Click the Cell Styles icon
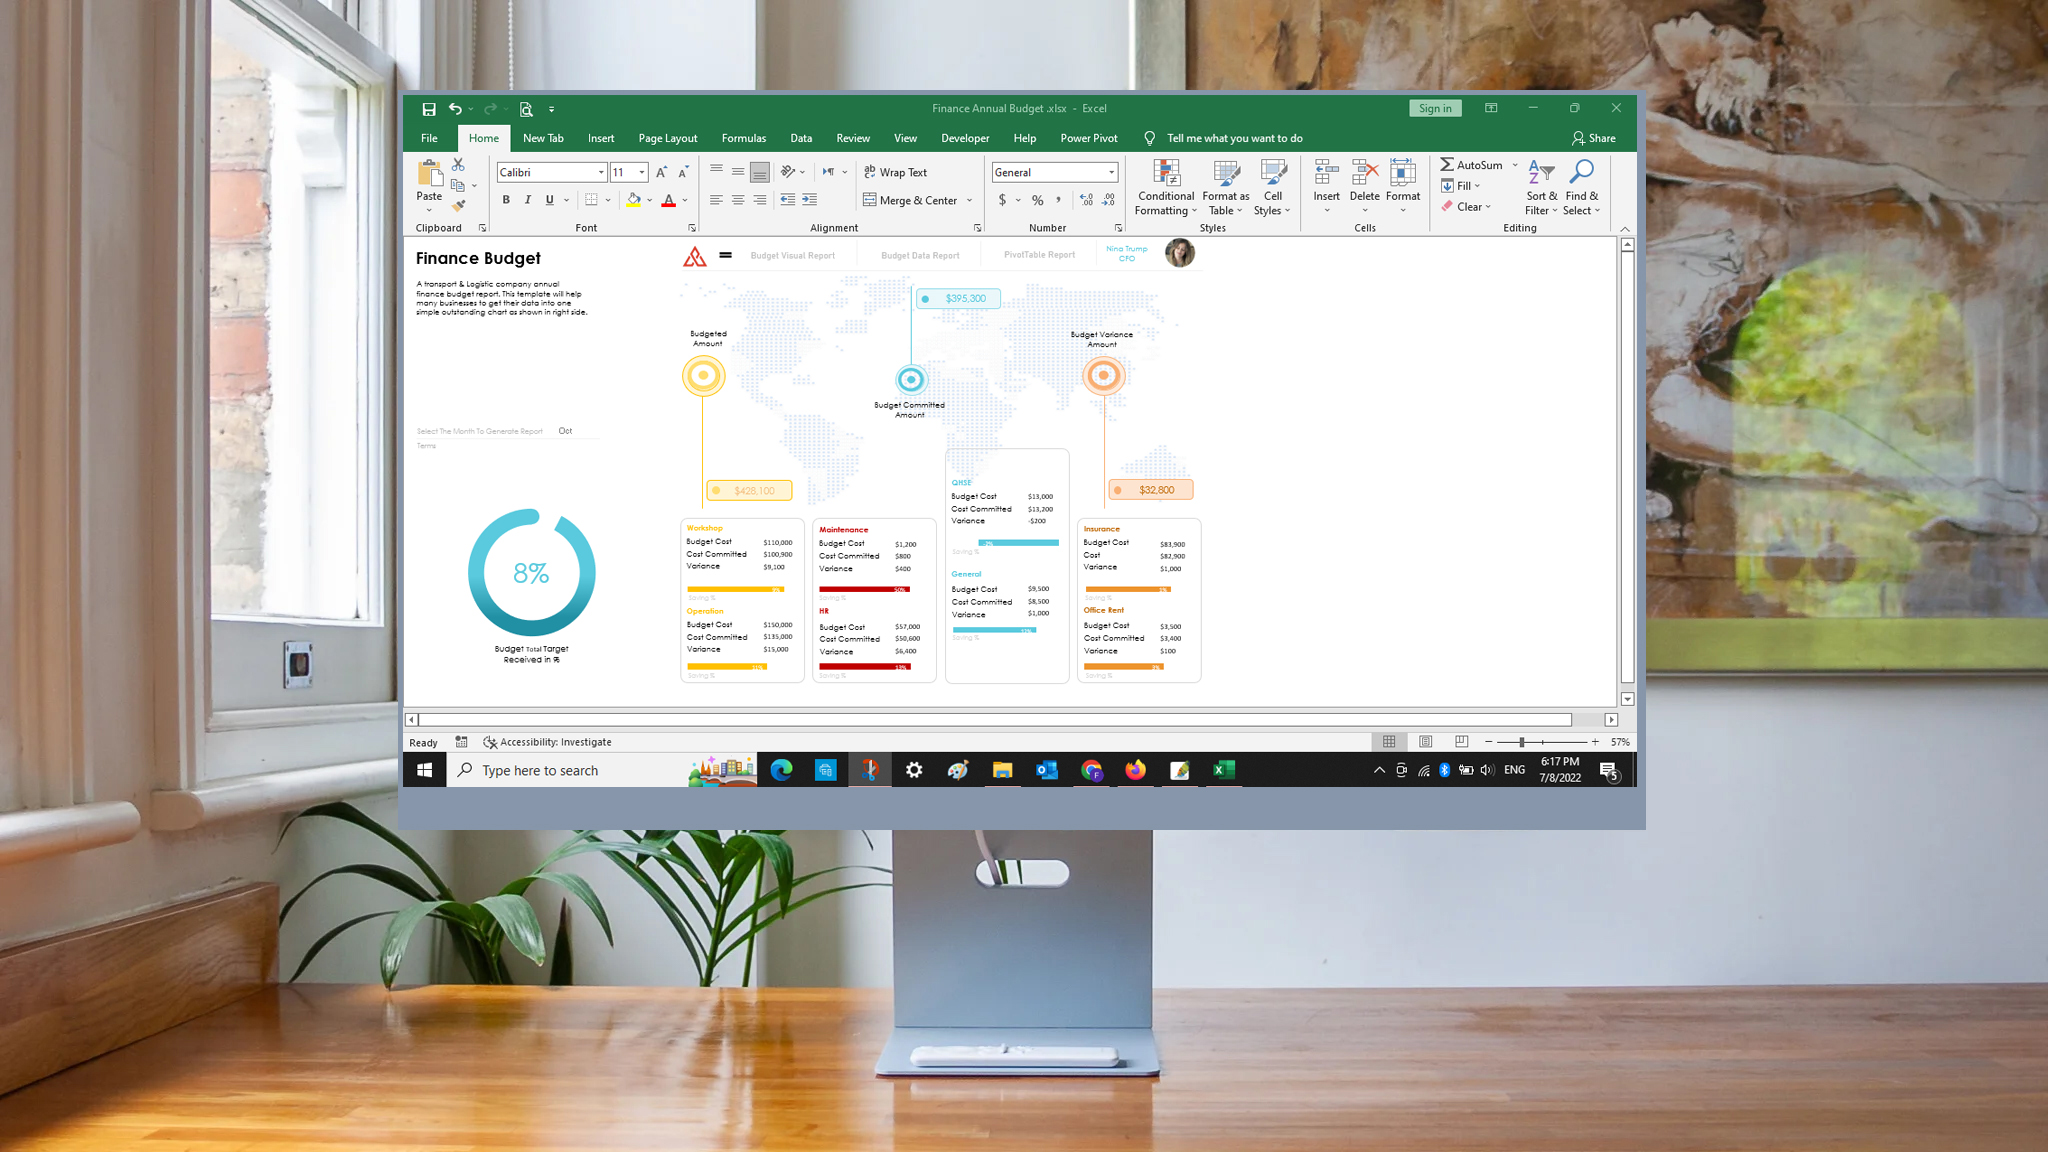 point(1273,173)
